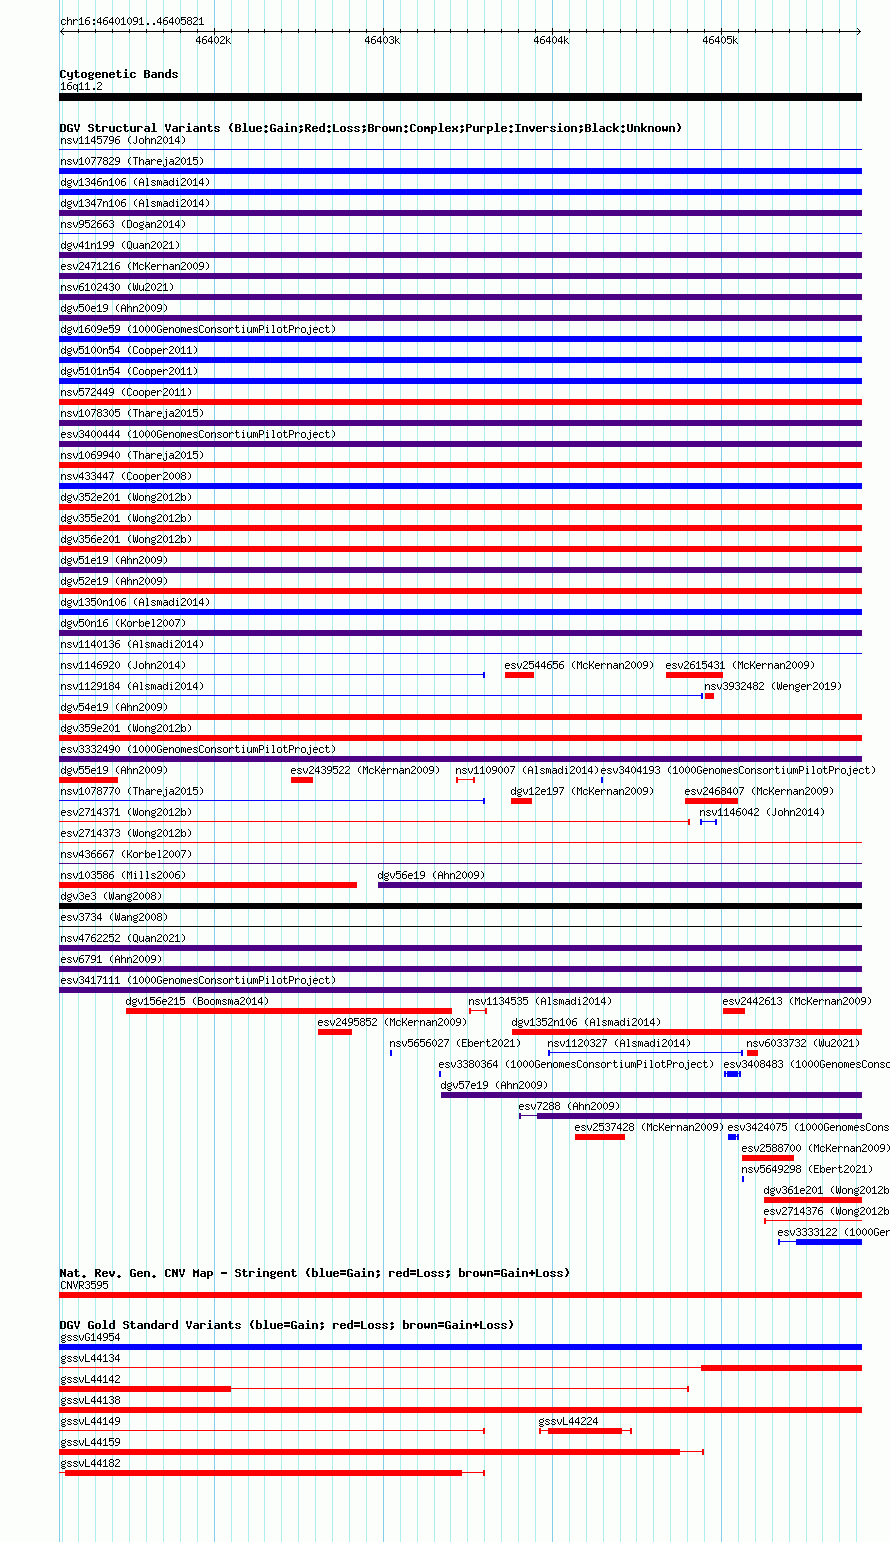Click the nsv5649298 (Ebert2021) label
890x1542 pixels.
coord(808,1169)
